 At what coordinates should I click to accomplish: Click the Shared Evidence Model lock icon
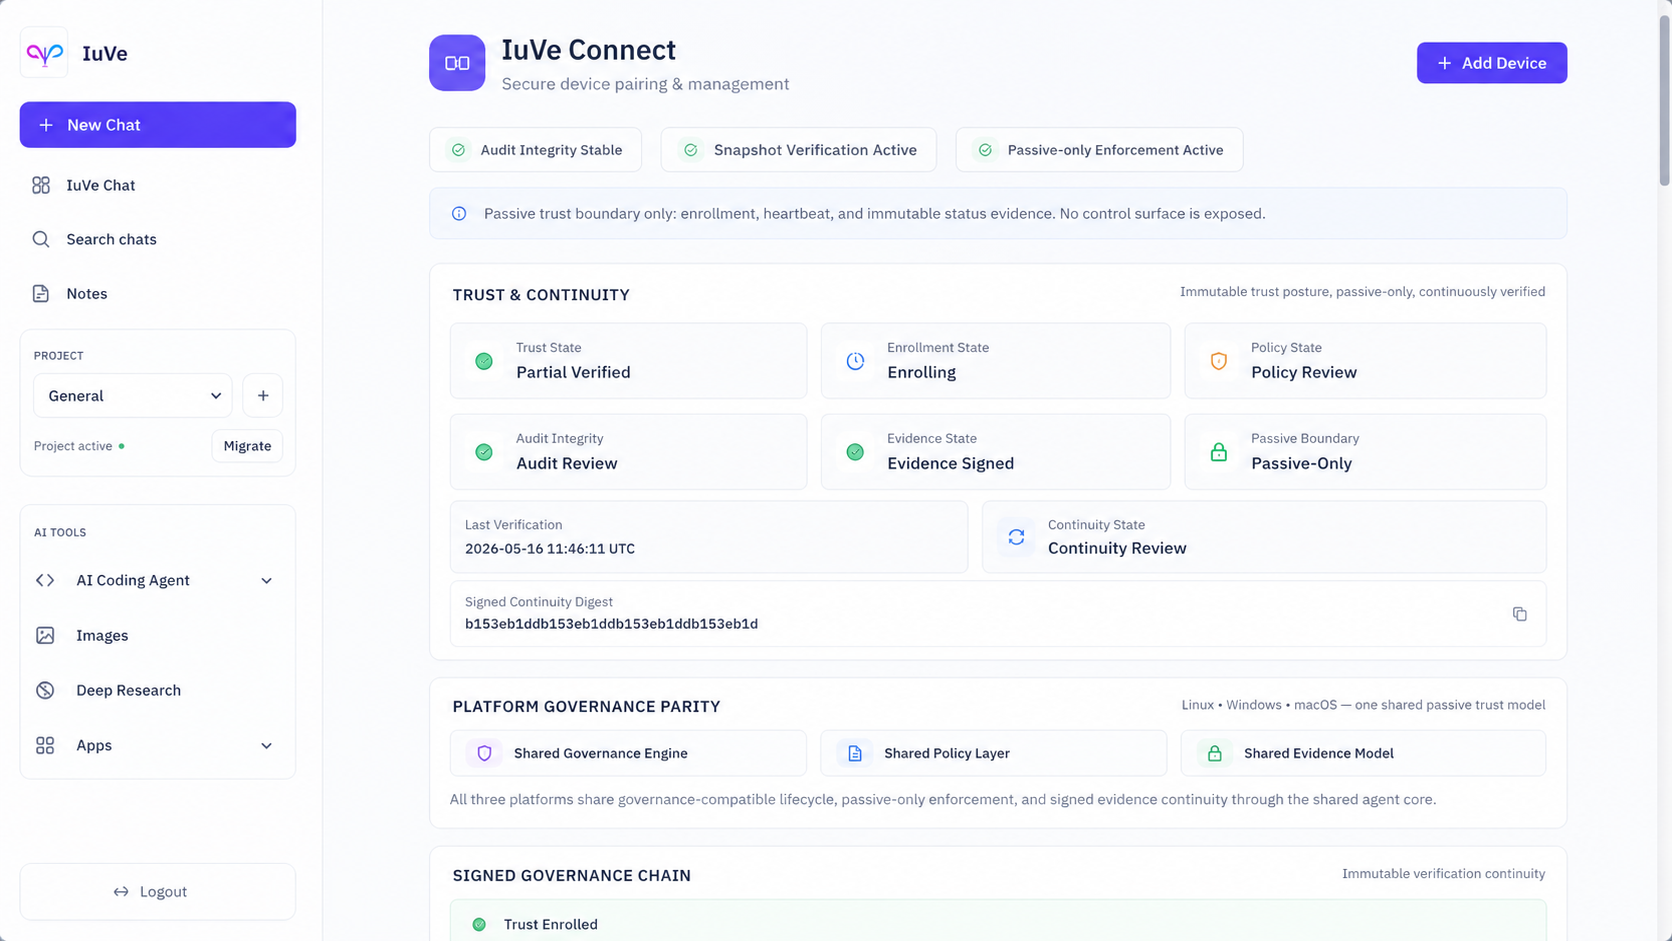coord(1214,753)
